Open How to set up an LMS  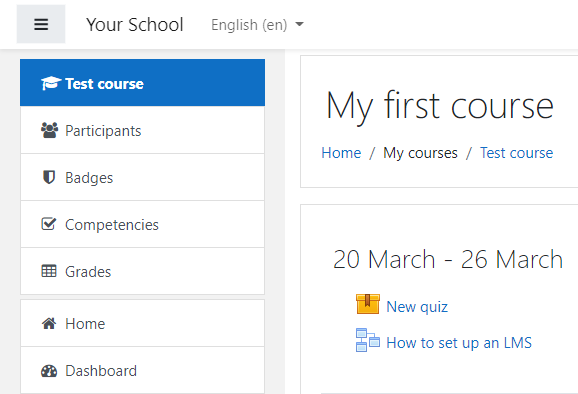point(459,343)
